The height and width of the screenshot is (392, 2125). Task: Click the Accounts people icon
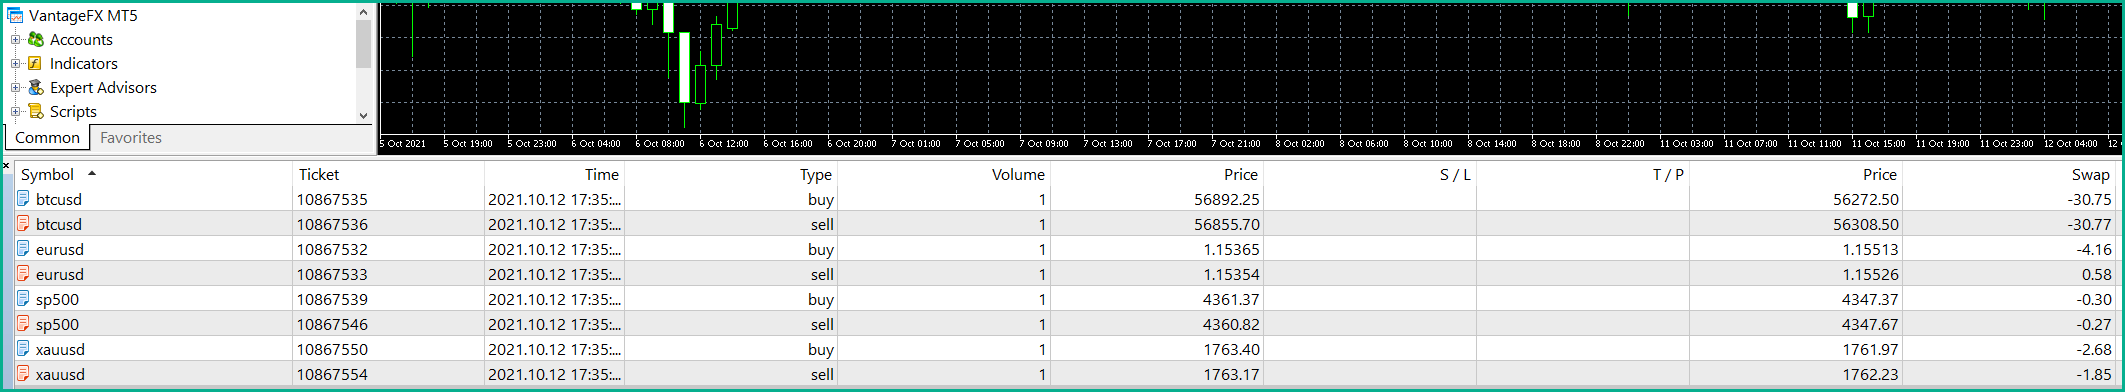point(36,39)
